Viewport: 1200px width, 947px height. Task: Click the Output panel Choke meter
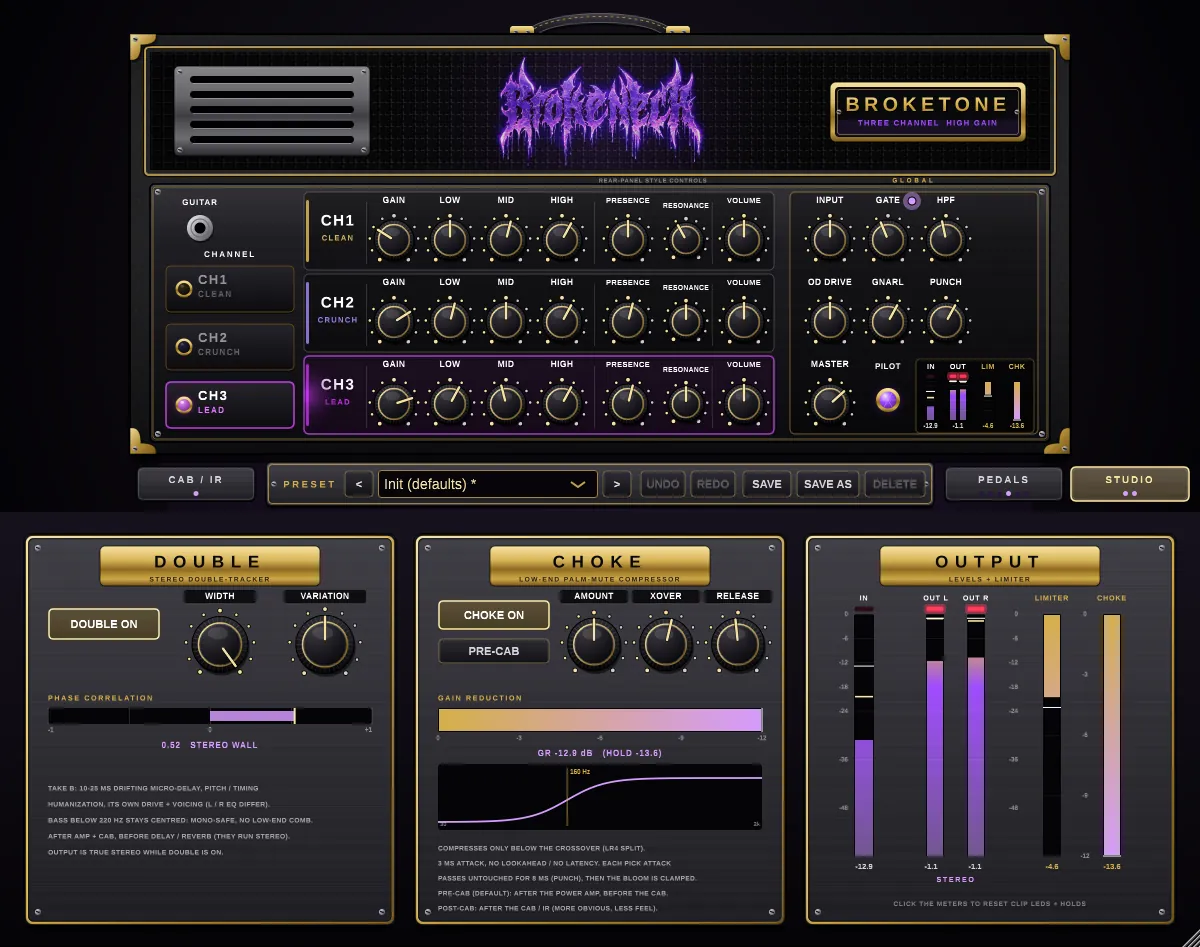coord(1112,735)
